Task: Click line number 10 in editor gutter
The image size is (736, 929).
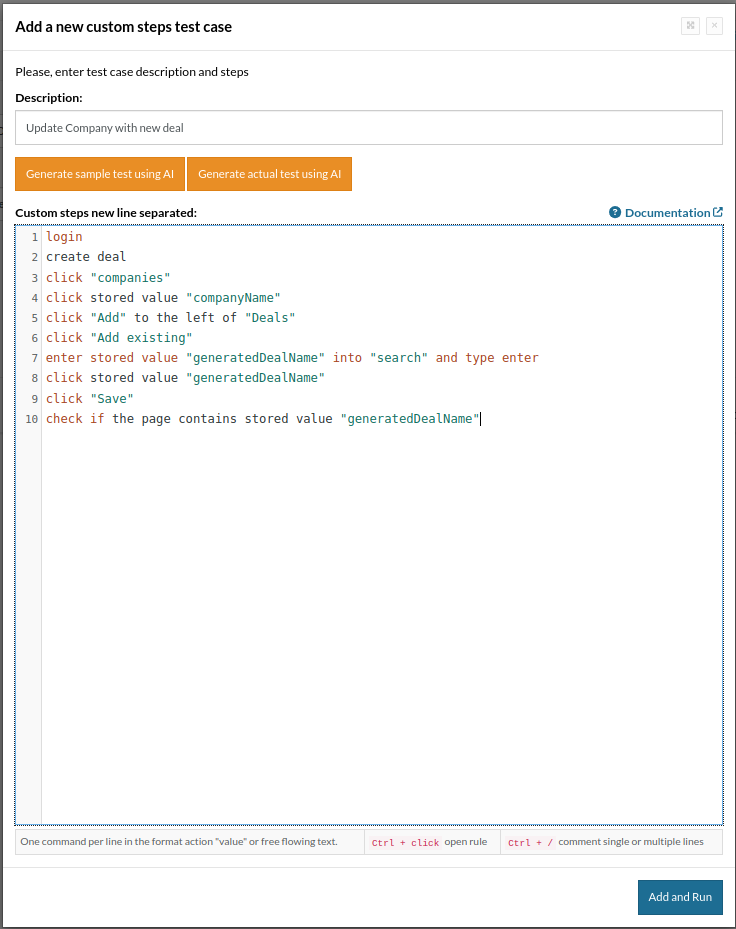Action: click(32, 419)
